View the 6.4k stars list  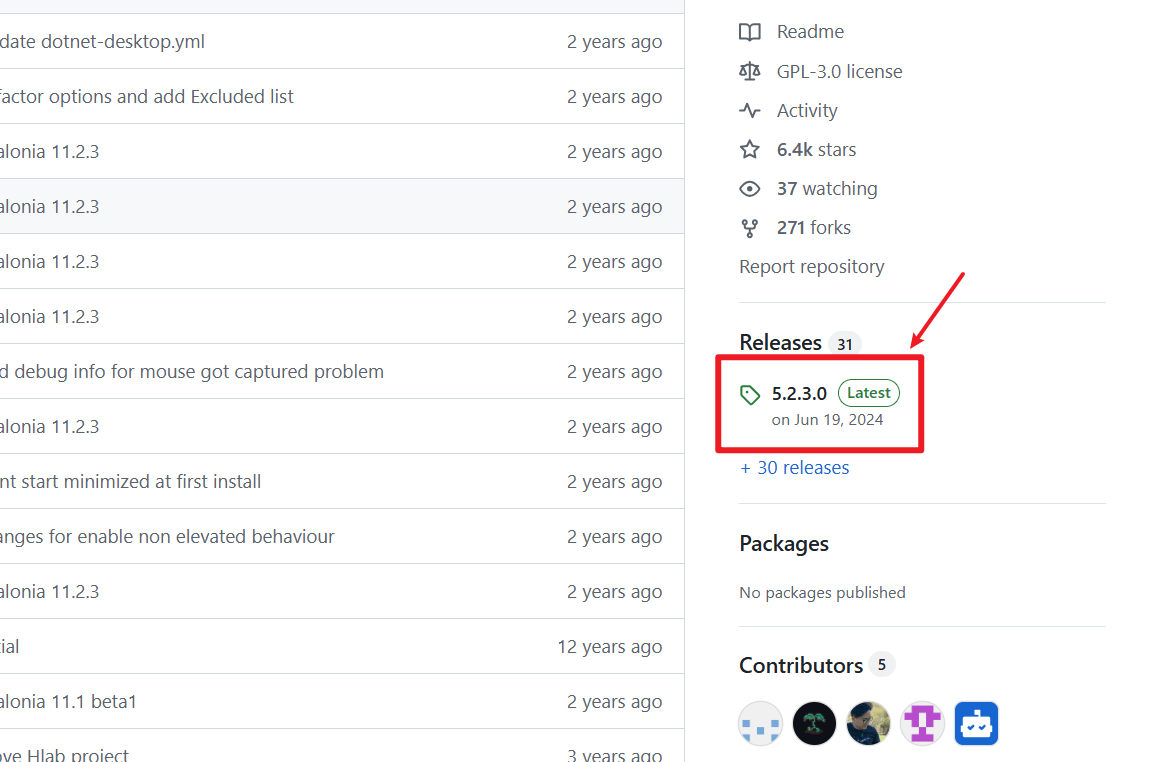(816, 149)
